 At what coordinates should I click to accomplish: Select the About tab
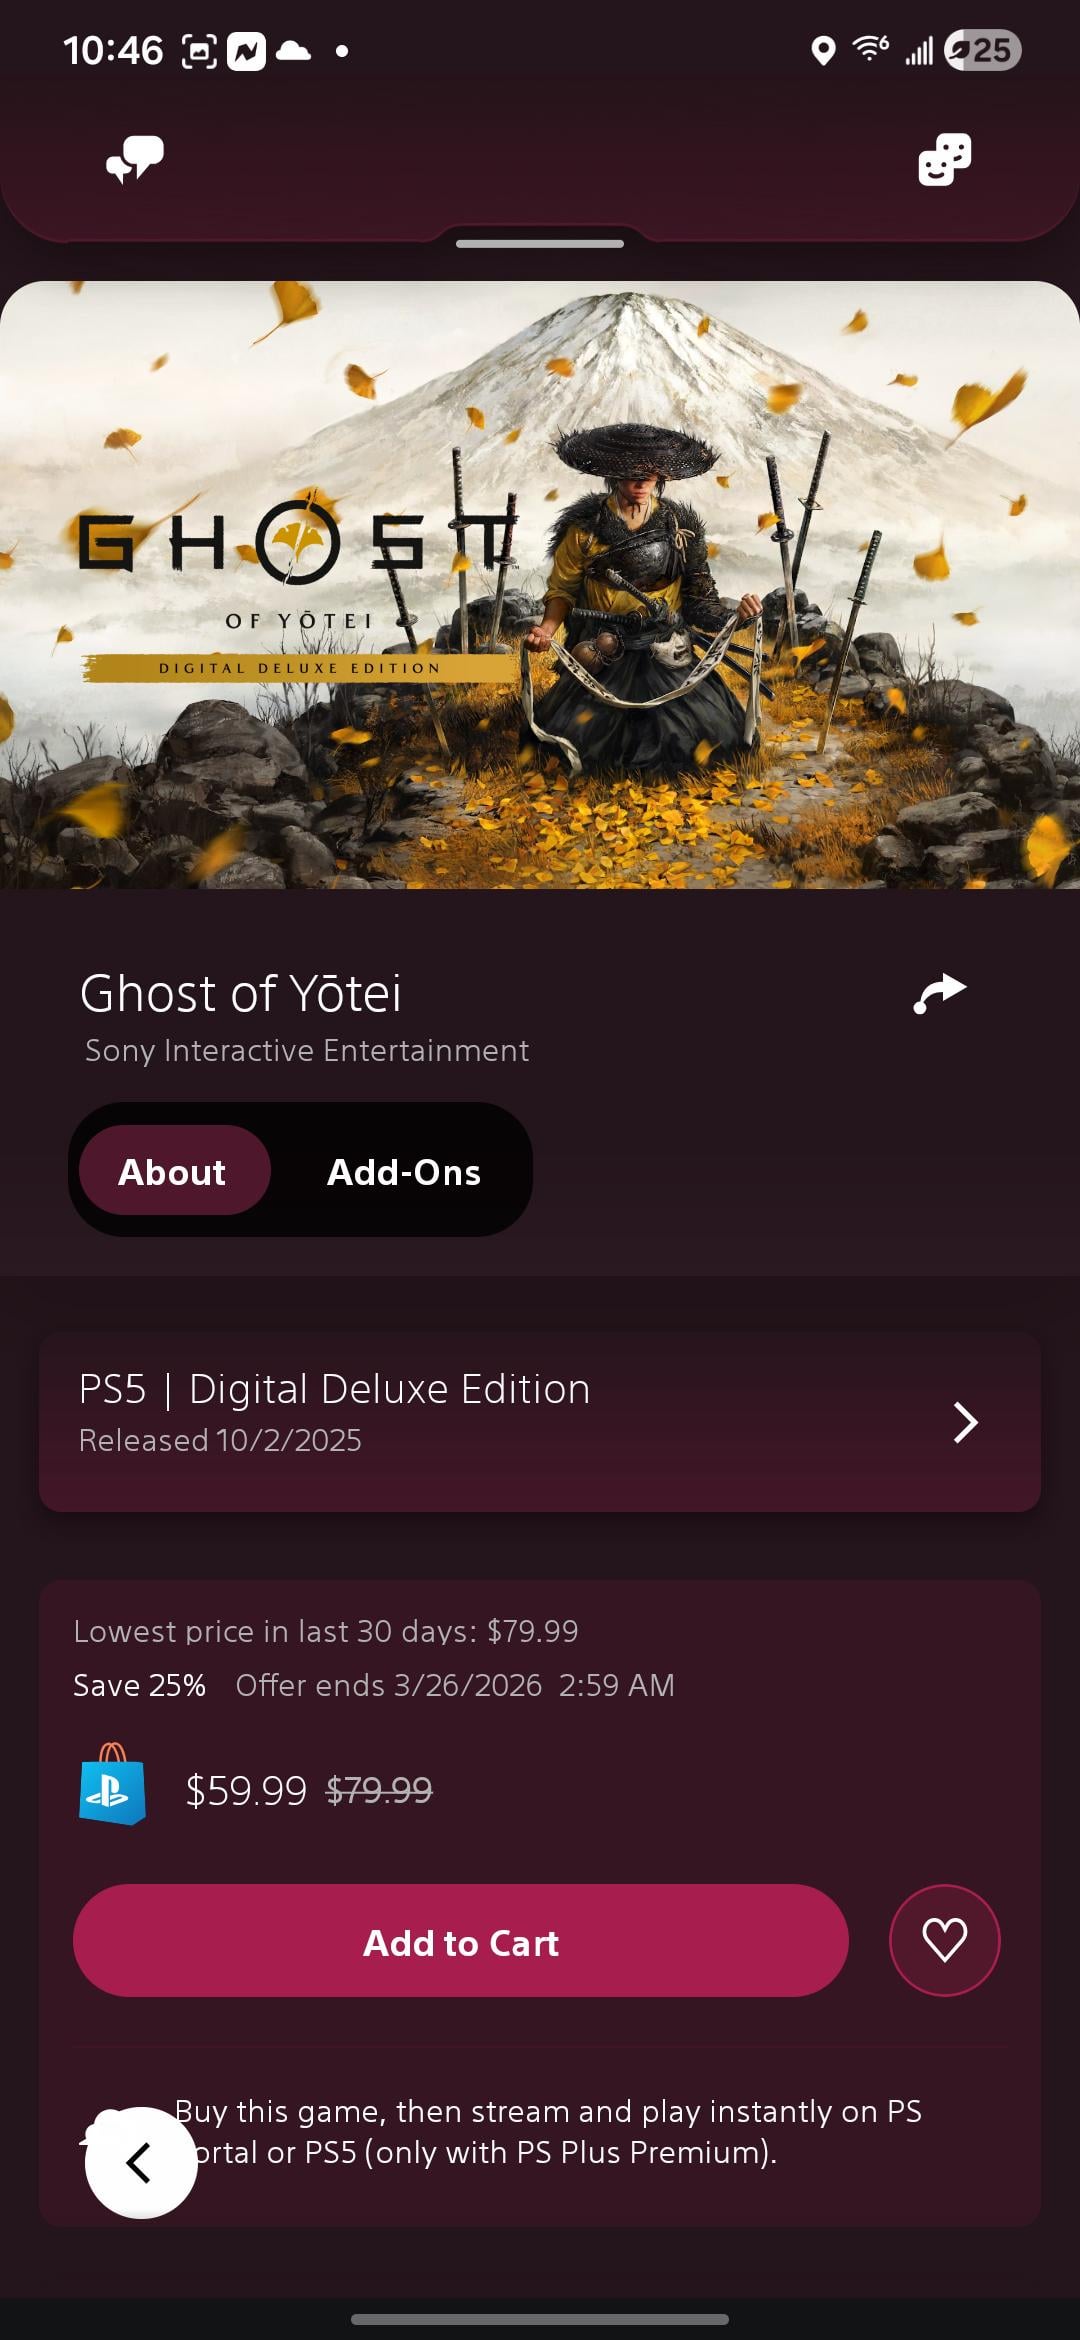(x=174, y=1170)
